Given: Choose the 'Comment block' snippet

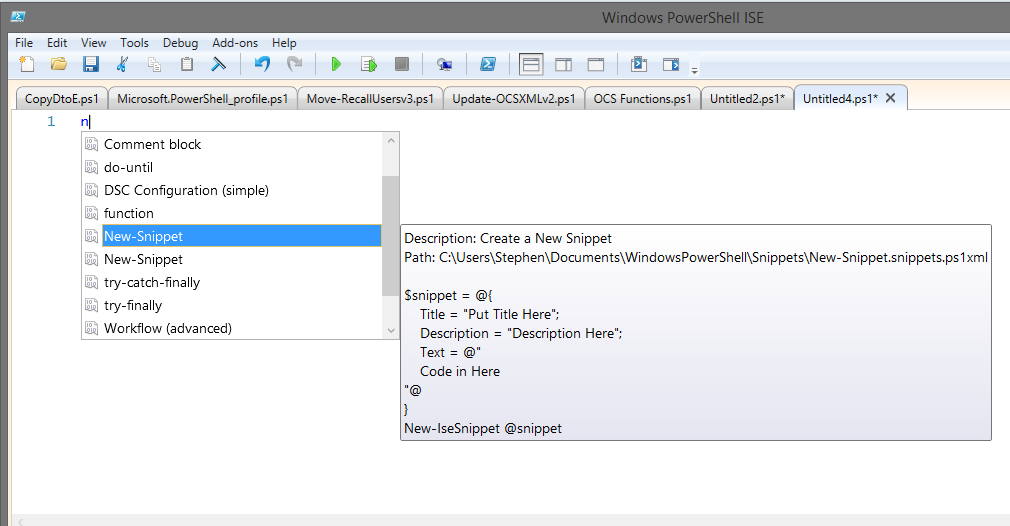Looking at the screenshot, I should click(x=232, y=144).
